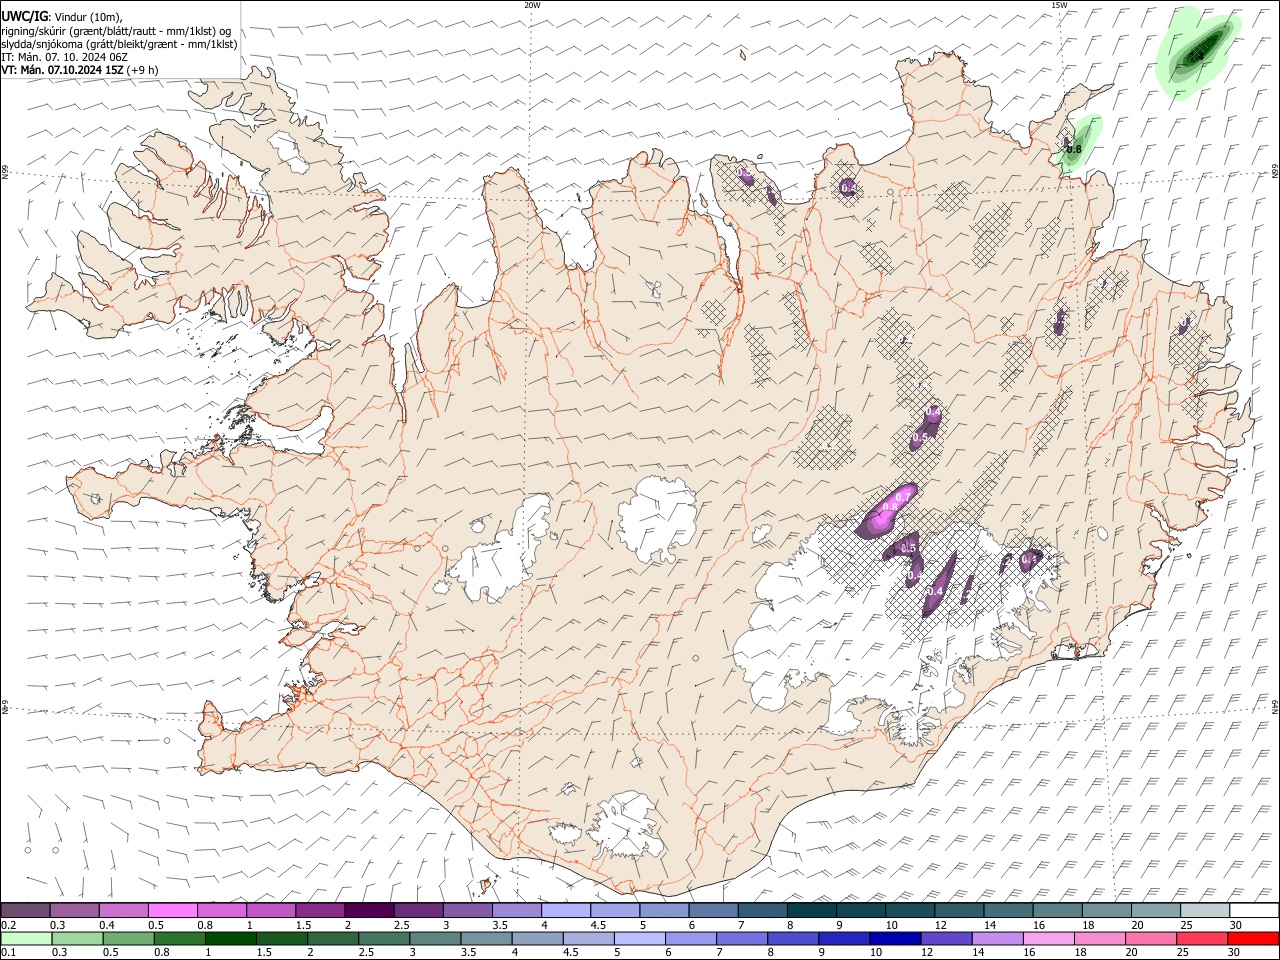Select the rain scale swatch starting at 2

click(332, 938)
